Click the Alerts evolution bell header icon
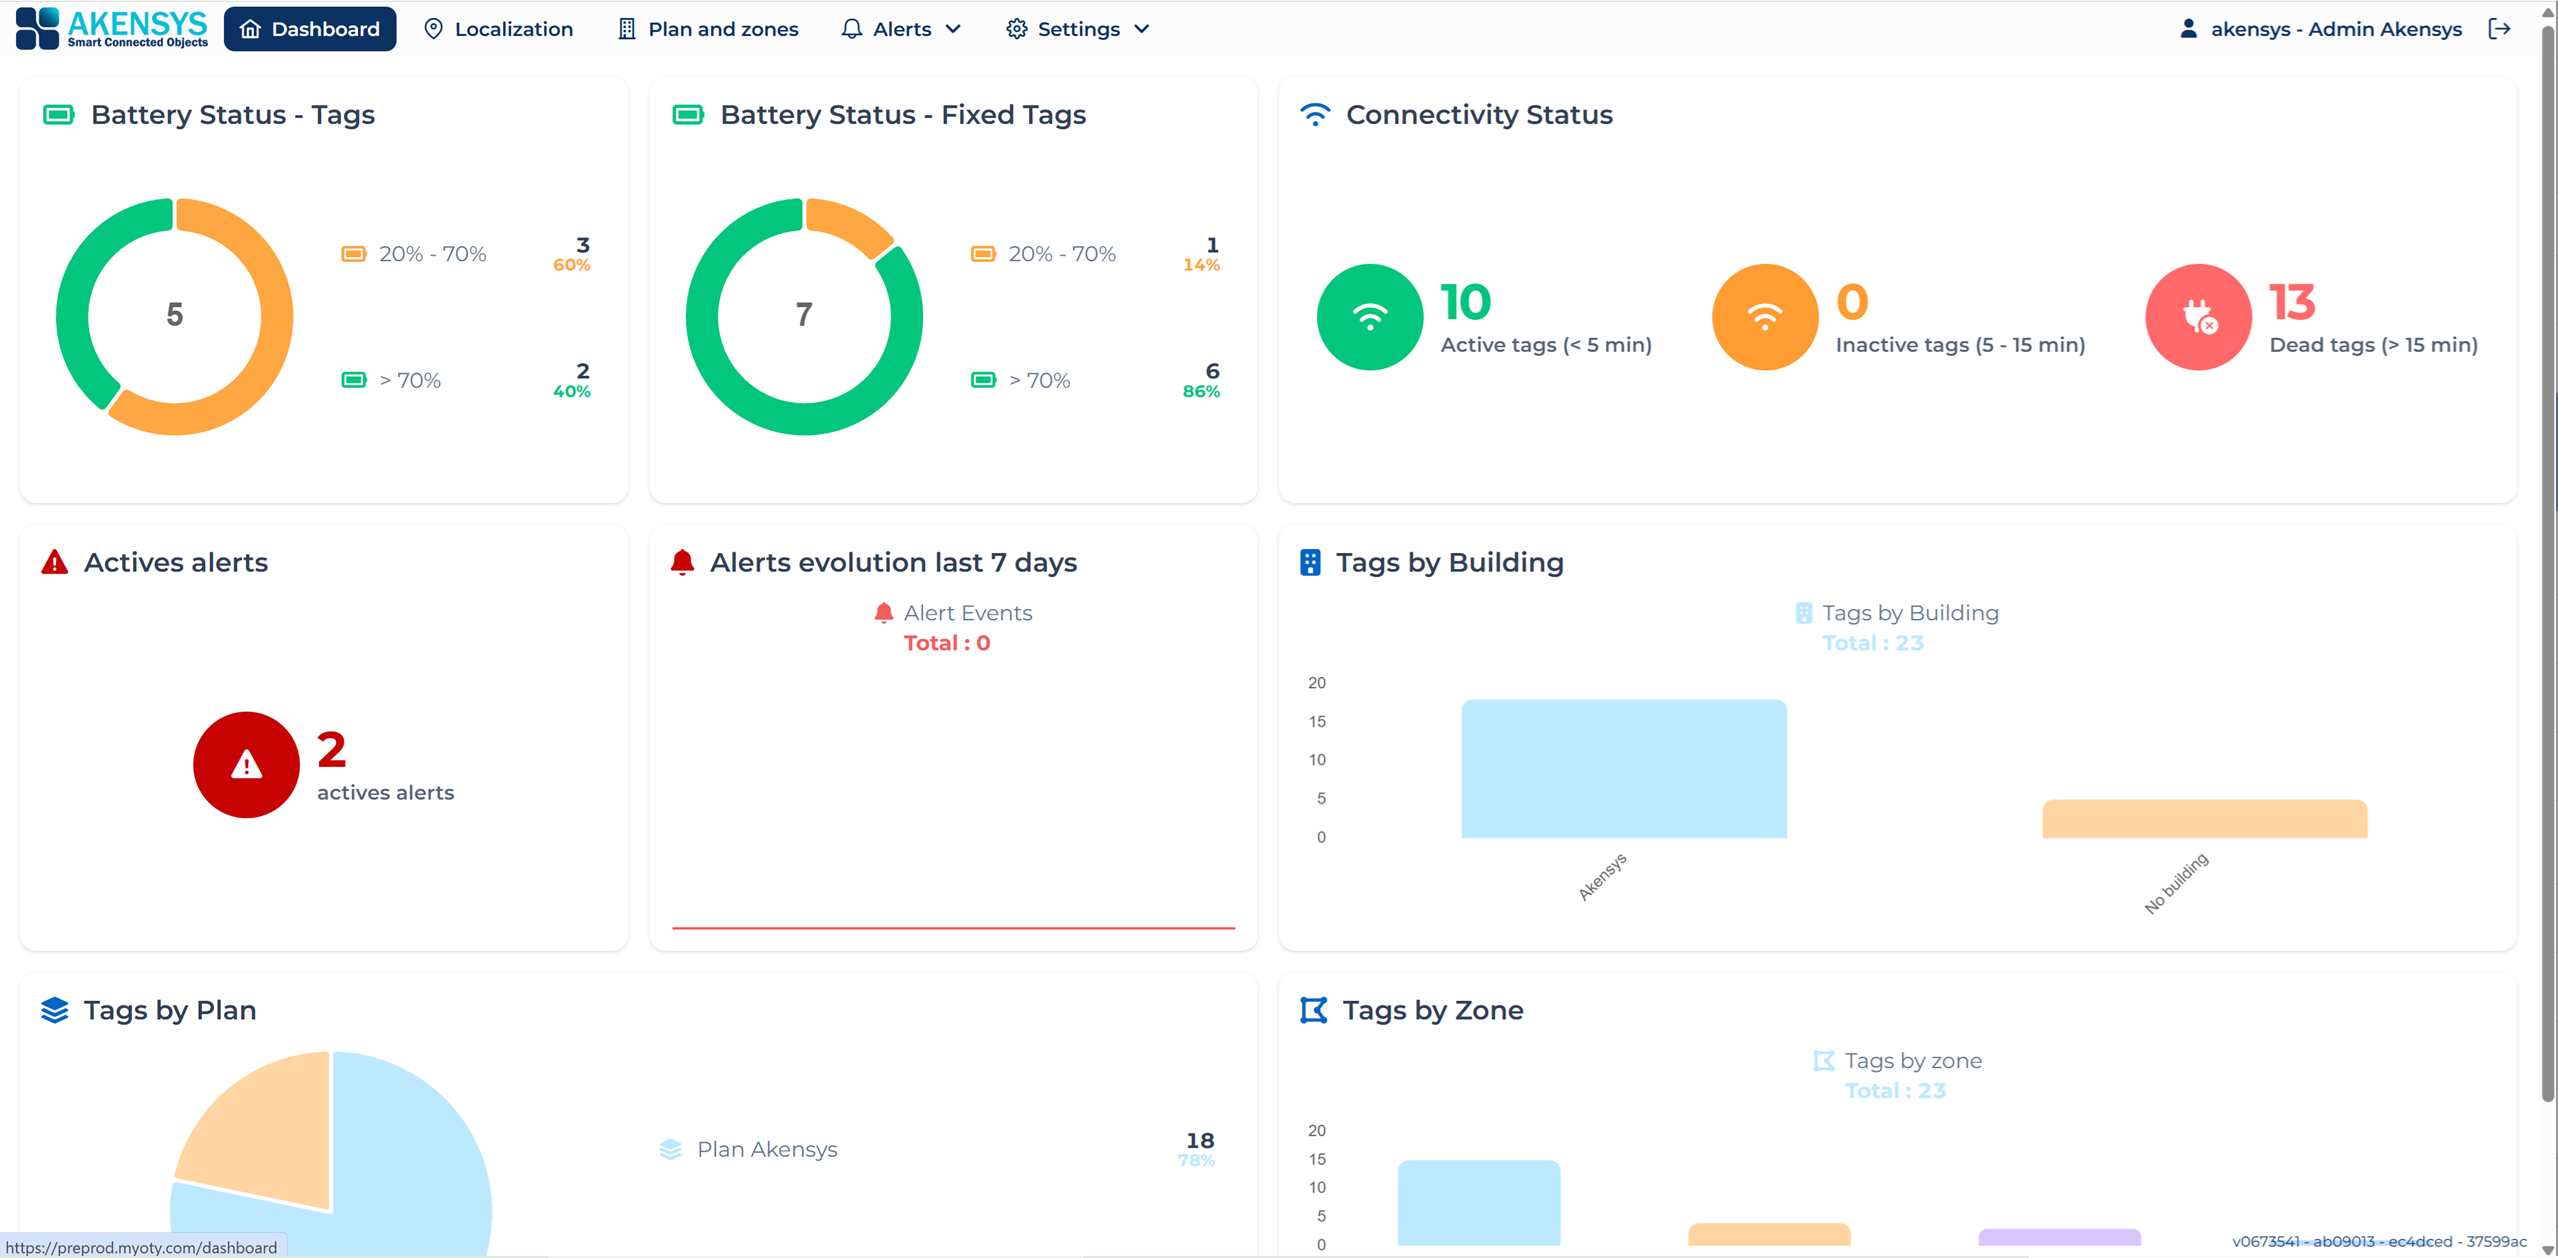 coord(683,562)
